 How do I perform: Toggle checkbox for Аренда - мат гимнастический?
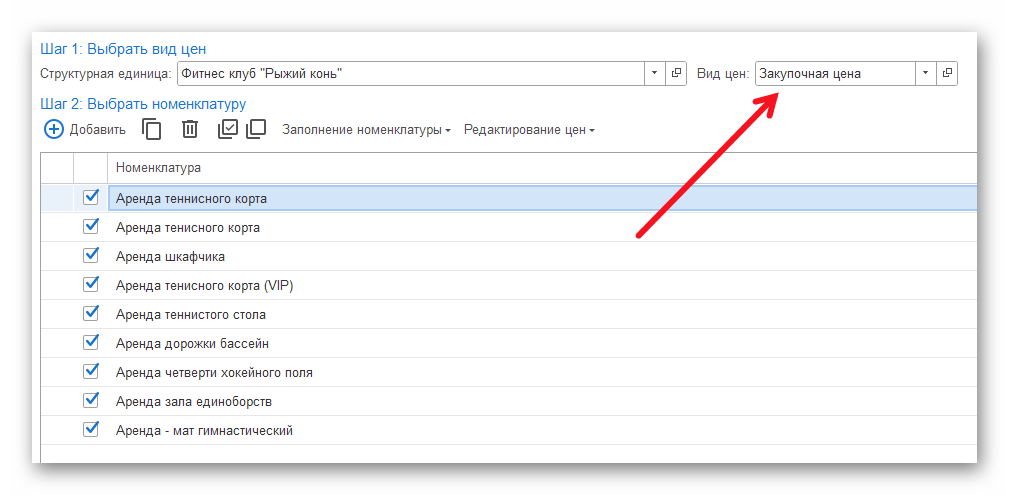[91, 430]
